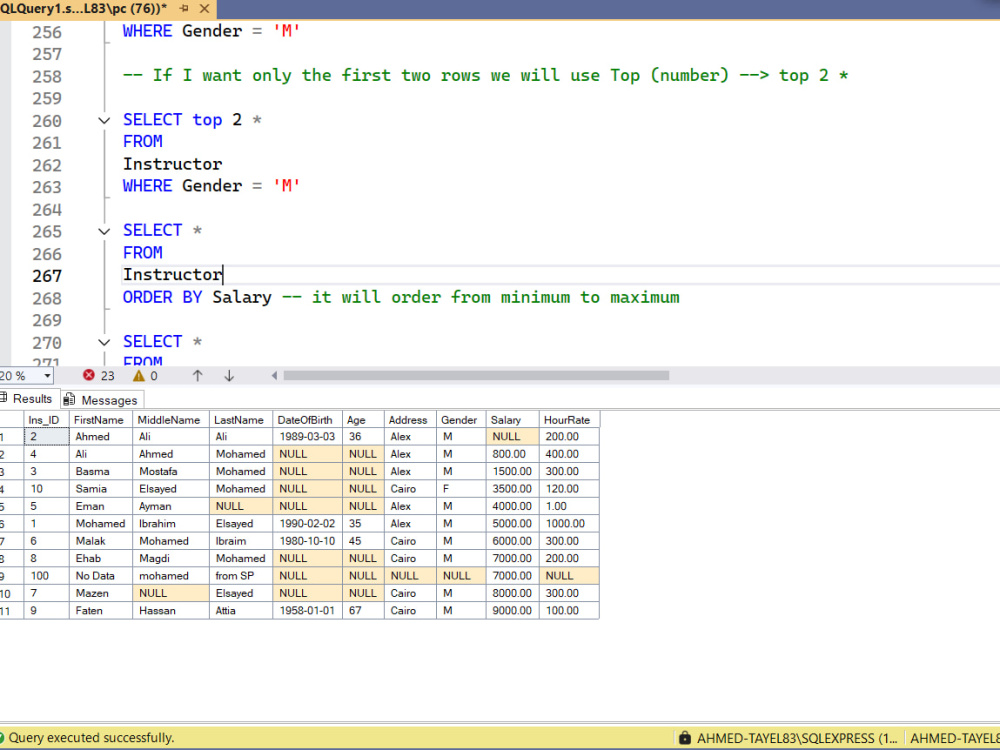
Task: Select the 3500.00 salary cell
Action: [x=513, y=489]
